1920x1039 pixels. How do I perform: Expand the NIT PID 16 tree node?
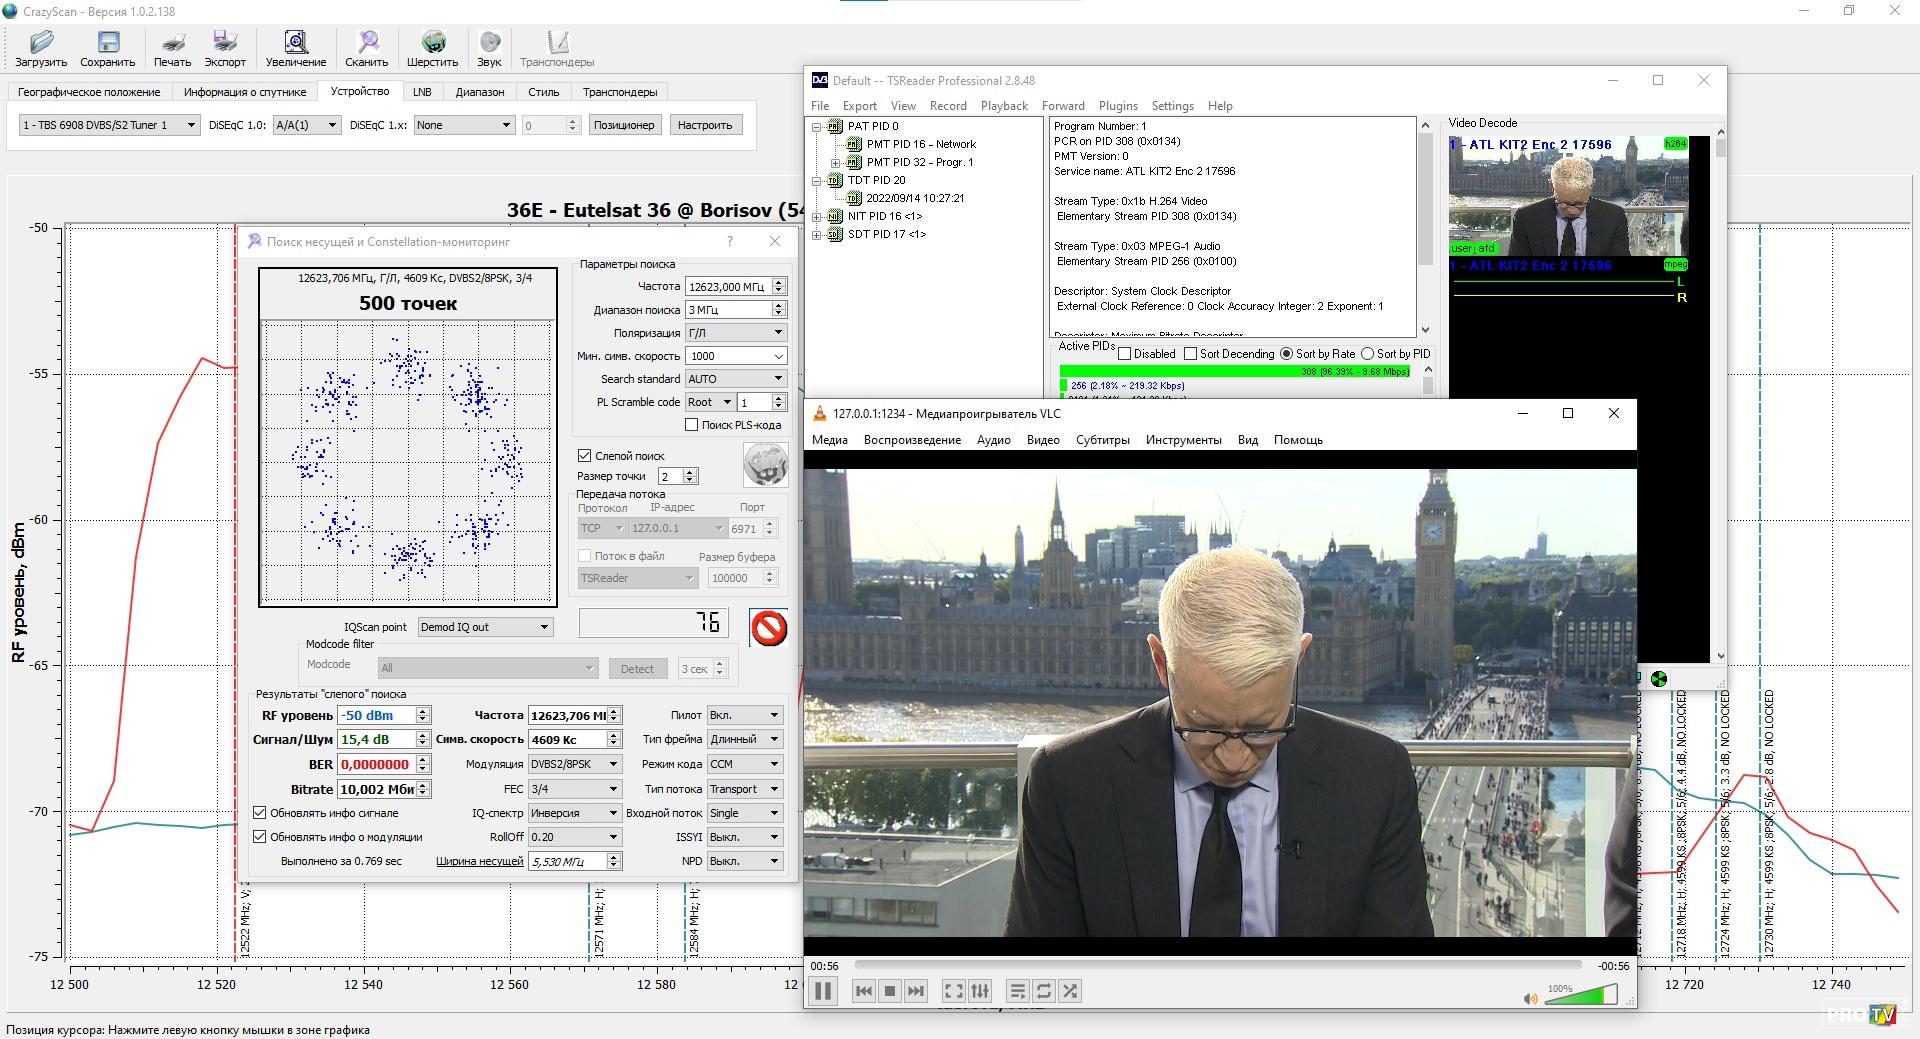coord(817,216)
